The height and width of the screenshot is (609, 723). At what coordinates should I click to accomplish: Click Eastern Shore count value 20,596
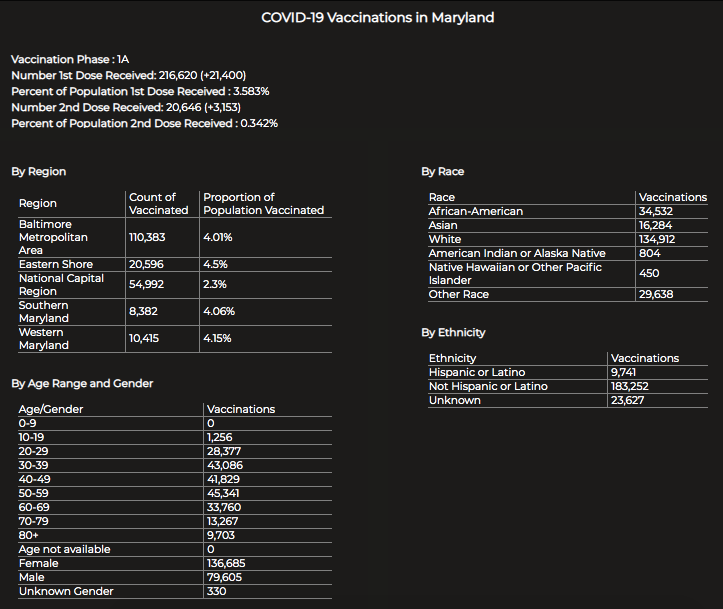tap(146, 265)
